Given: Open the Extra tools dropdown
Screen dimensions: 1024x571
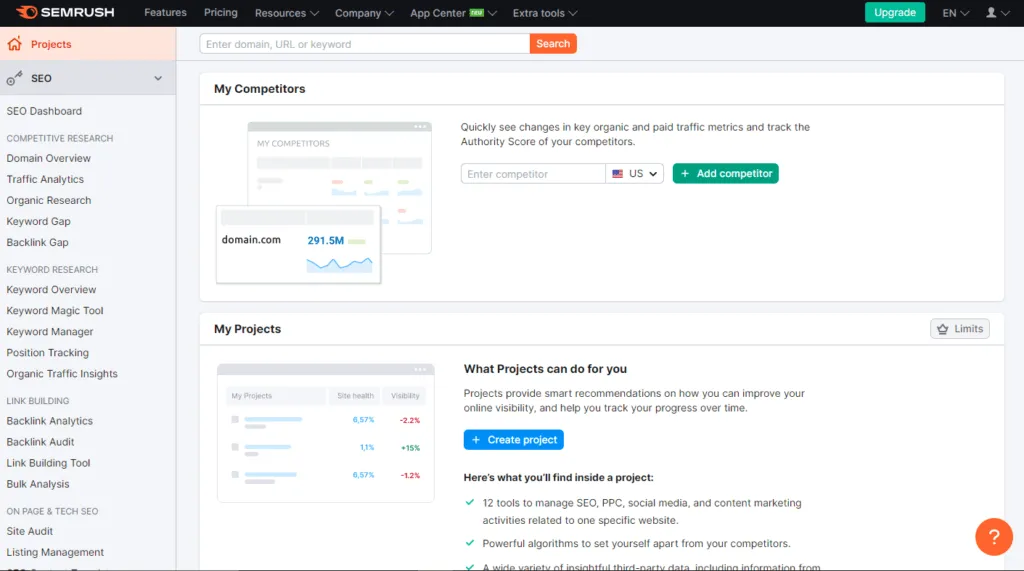Looking at the screenshot, I should coord(545,12).
